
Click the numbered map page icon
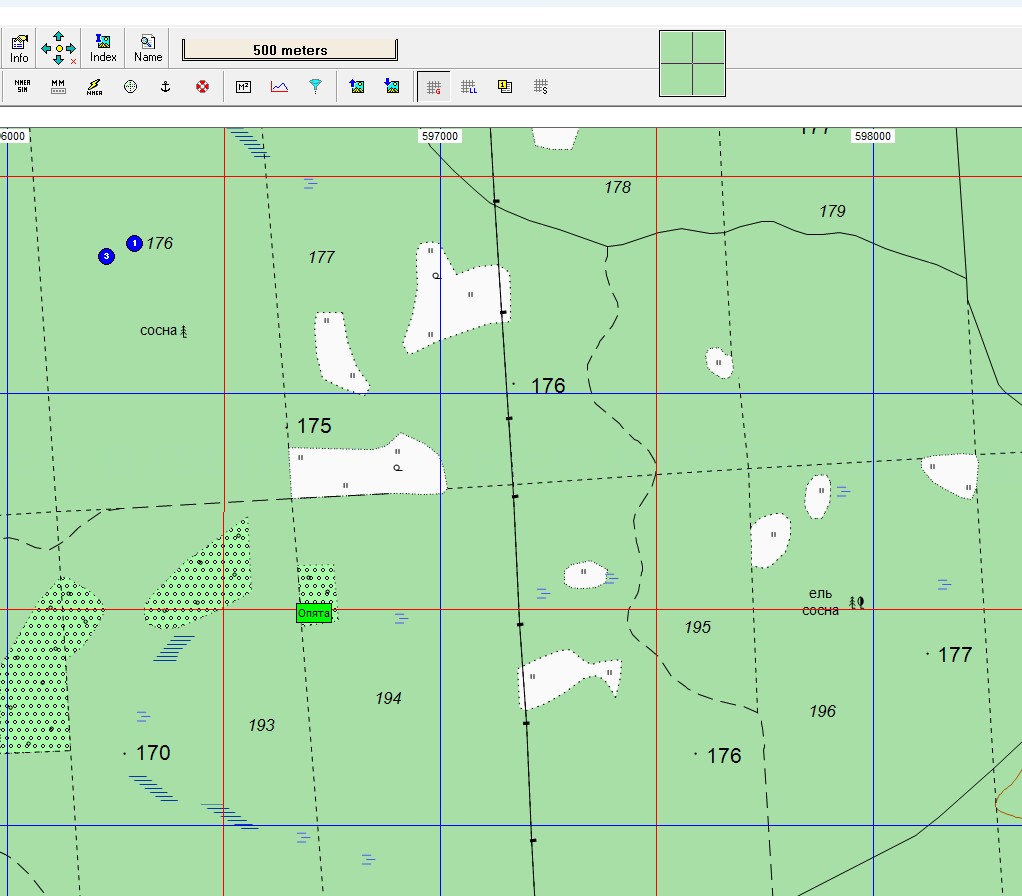pyautogui.click(x=504, y=87)
